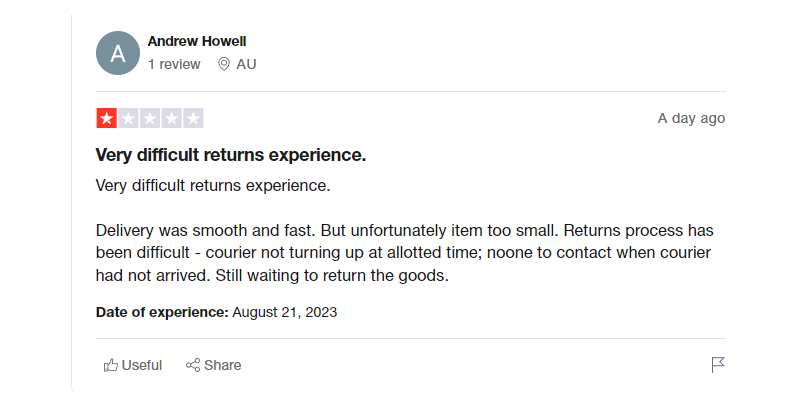Open the bold 'Very difficult returns experience.' title
Image resolution: width=800 pixels, height=400 pixels.
[231, 155]
